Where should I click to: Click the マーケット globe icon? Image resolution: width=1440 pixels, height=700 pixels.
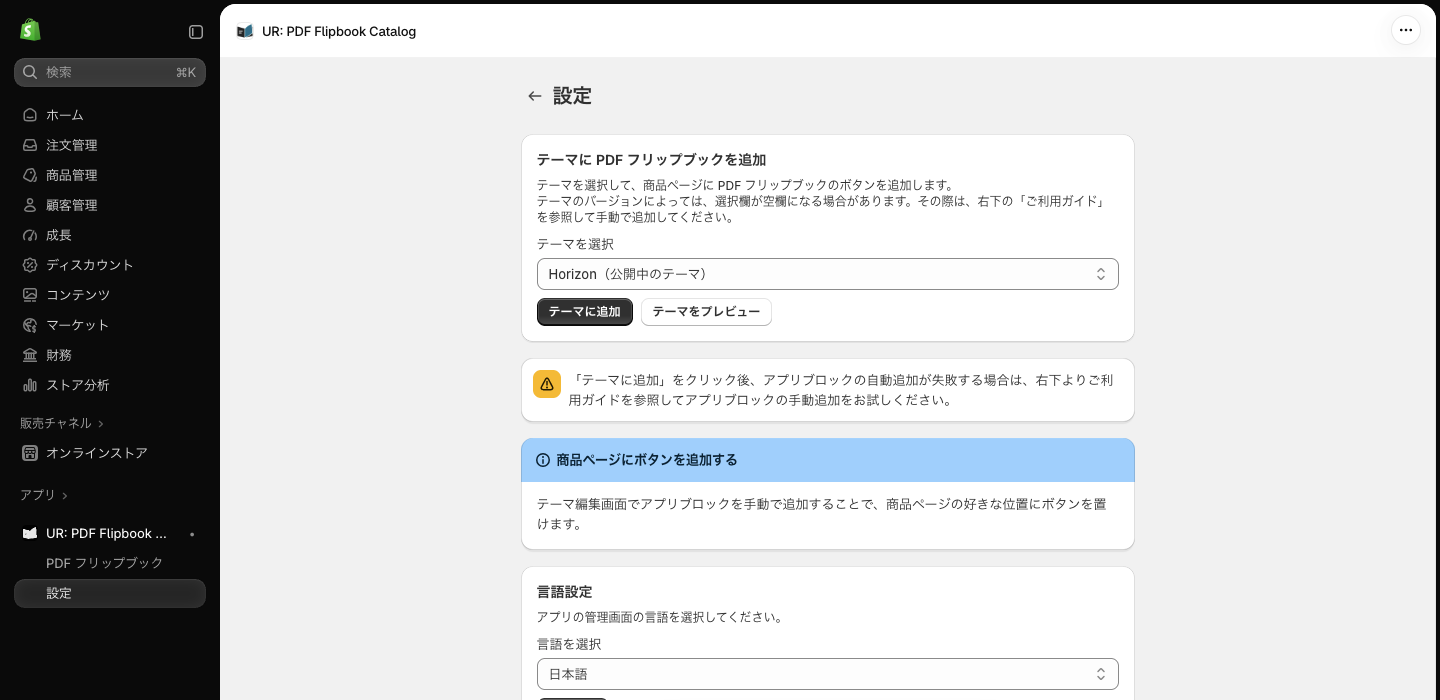(30, 325)
